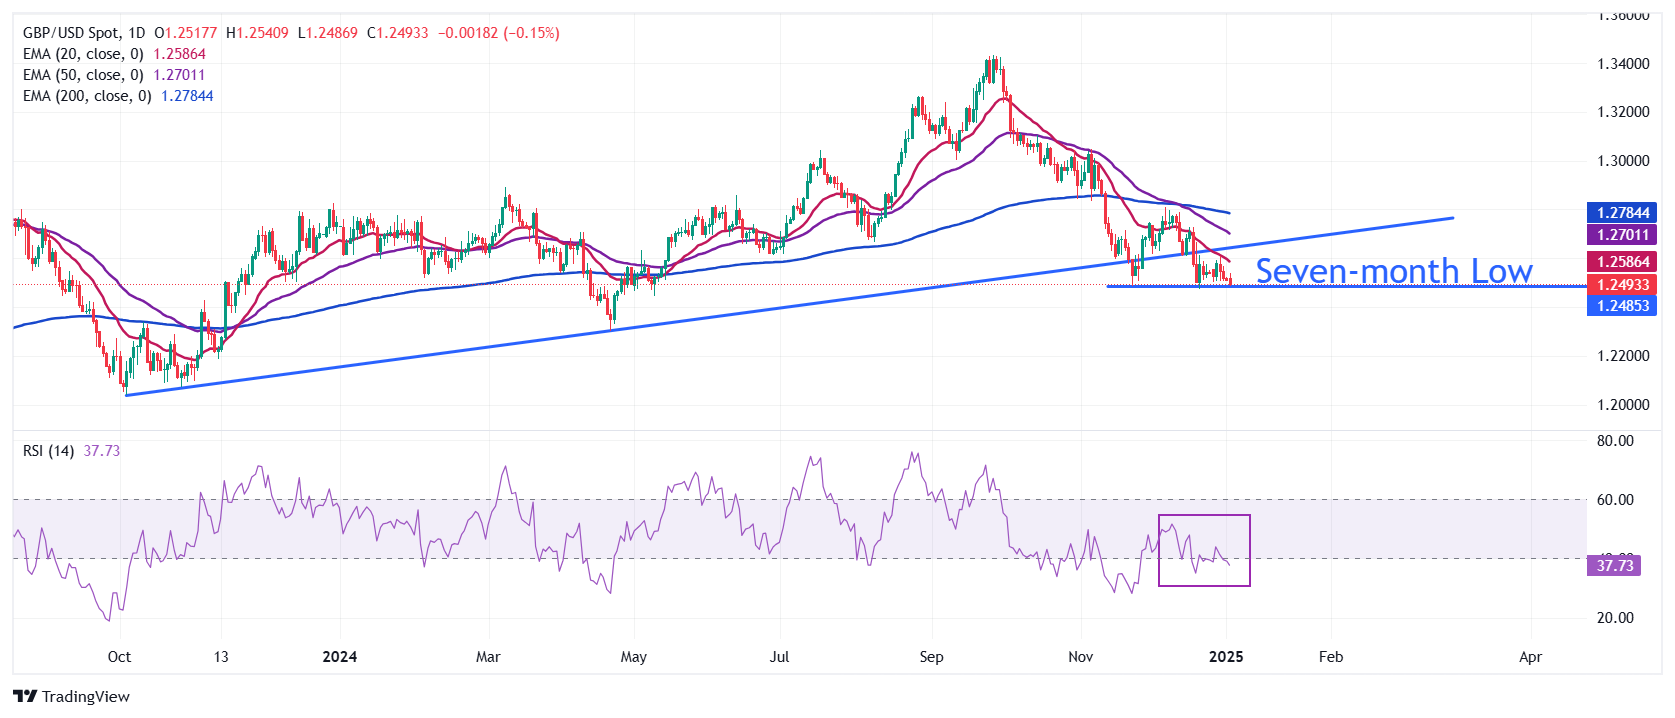Viewport: 1675px width, 718px height.
Task: Click the current price 1.24933 label
Action: pyautogui.click(x=1622, y=285)
